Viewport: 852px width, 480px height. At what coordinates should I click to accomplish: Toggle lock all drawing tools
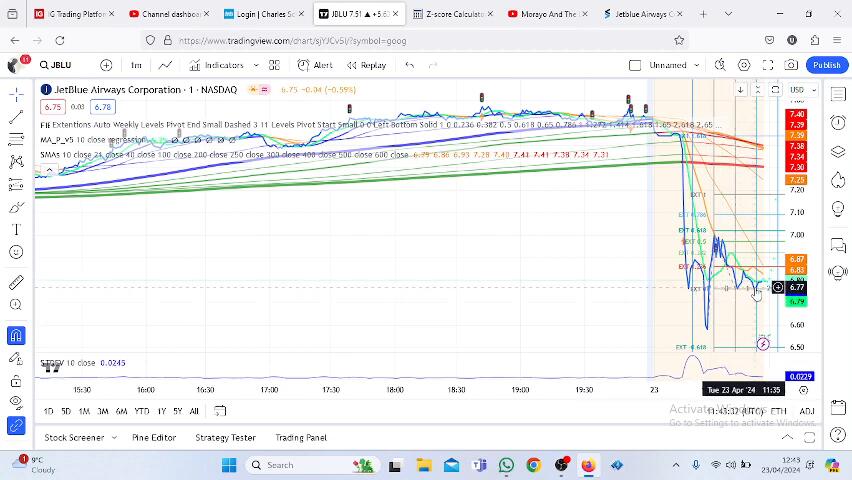(16, 381)
